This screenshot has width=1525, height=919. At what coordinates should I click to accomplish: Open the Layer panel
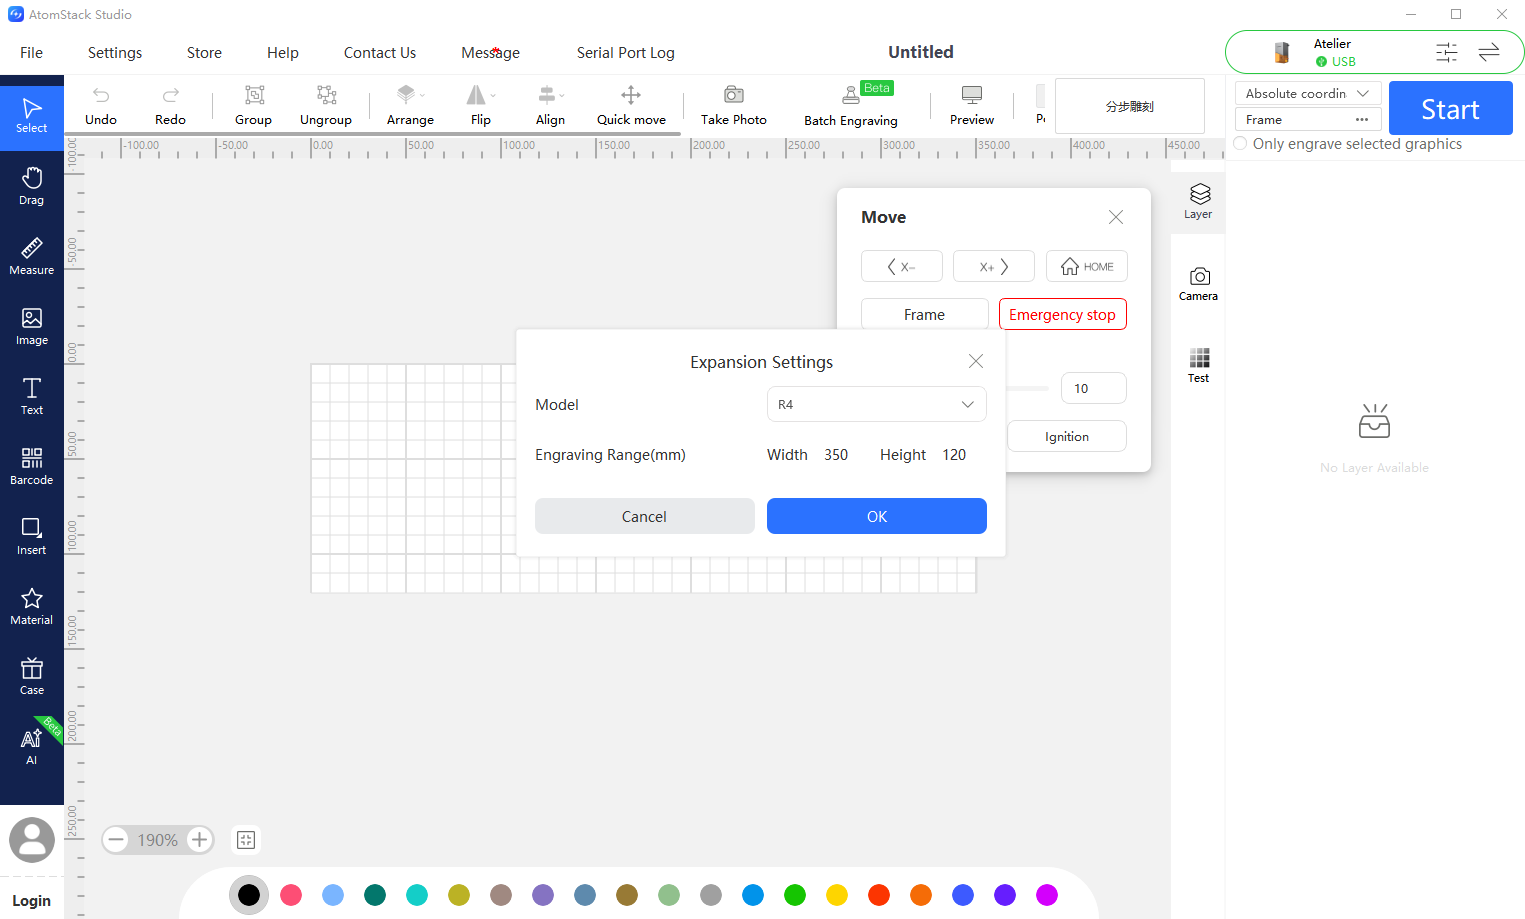pyautogui.click(x=1198, y=200)
